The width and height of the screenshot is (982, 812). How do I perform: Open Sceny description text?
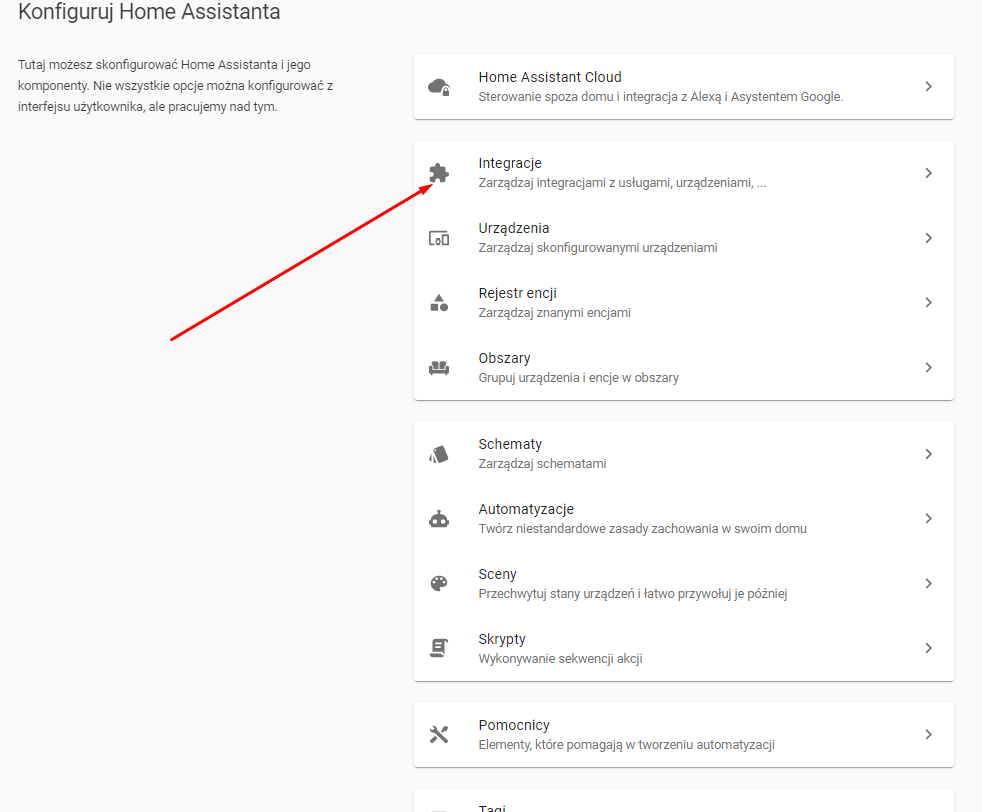pos(633,594)
